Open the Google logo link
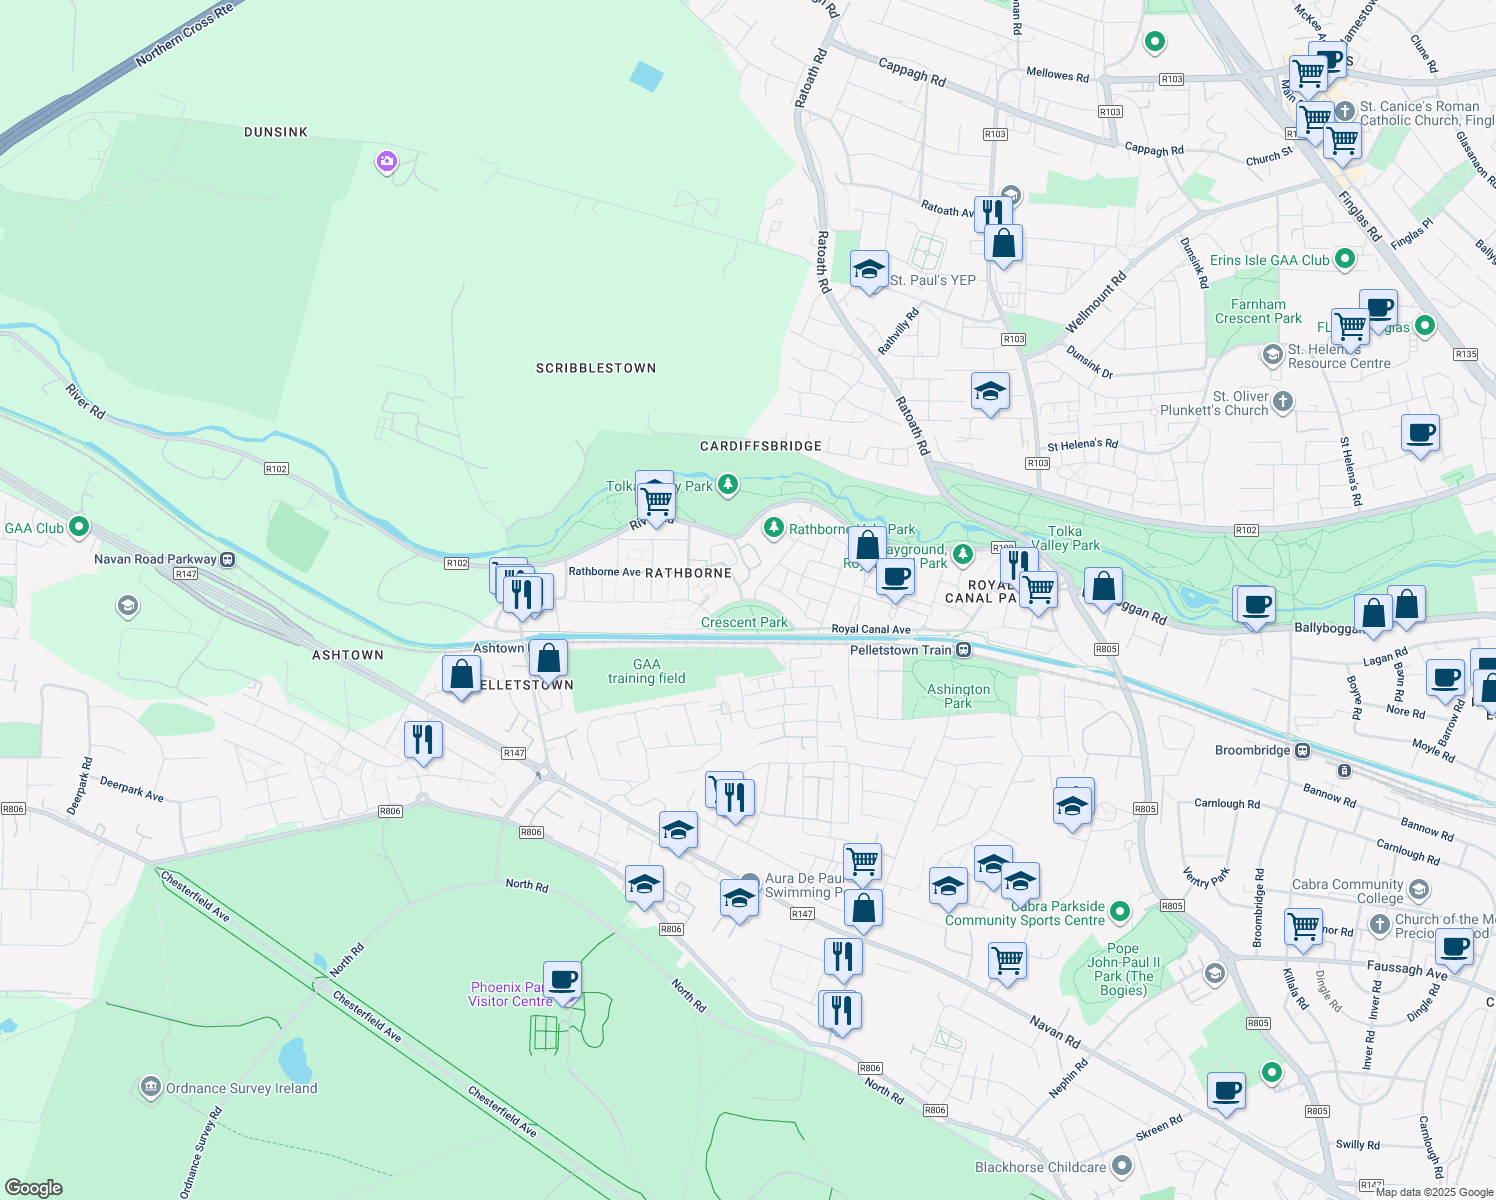The height and width of the screenshot is (1200, 1496). (x=33, y=1187)
